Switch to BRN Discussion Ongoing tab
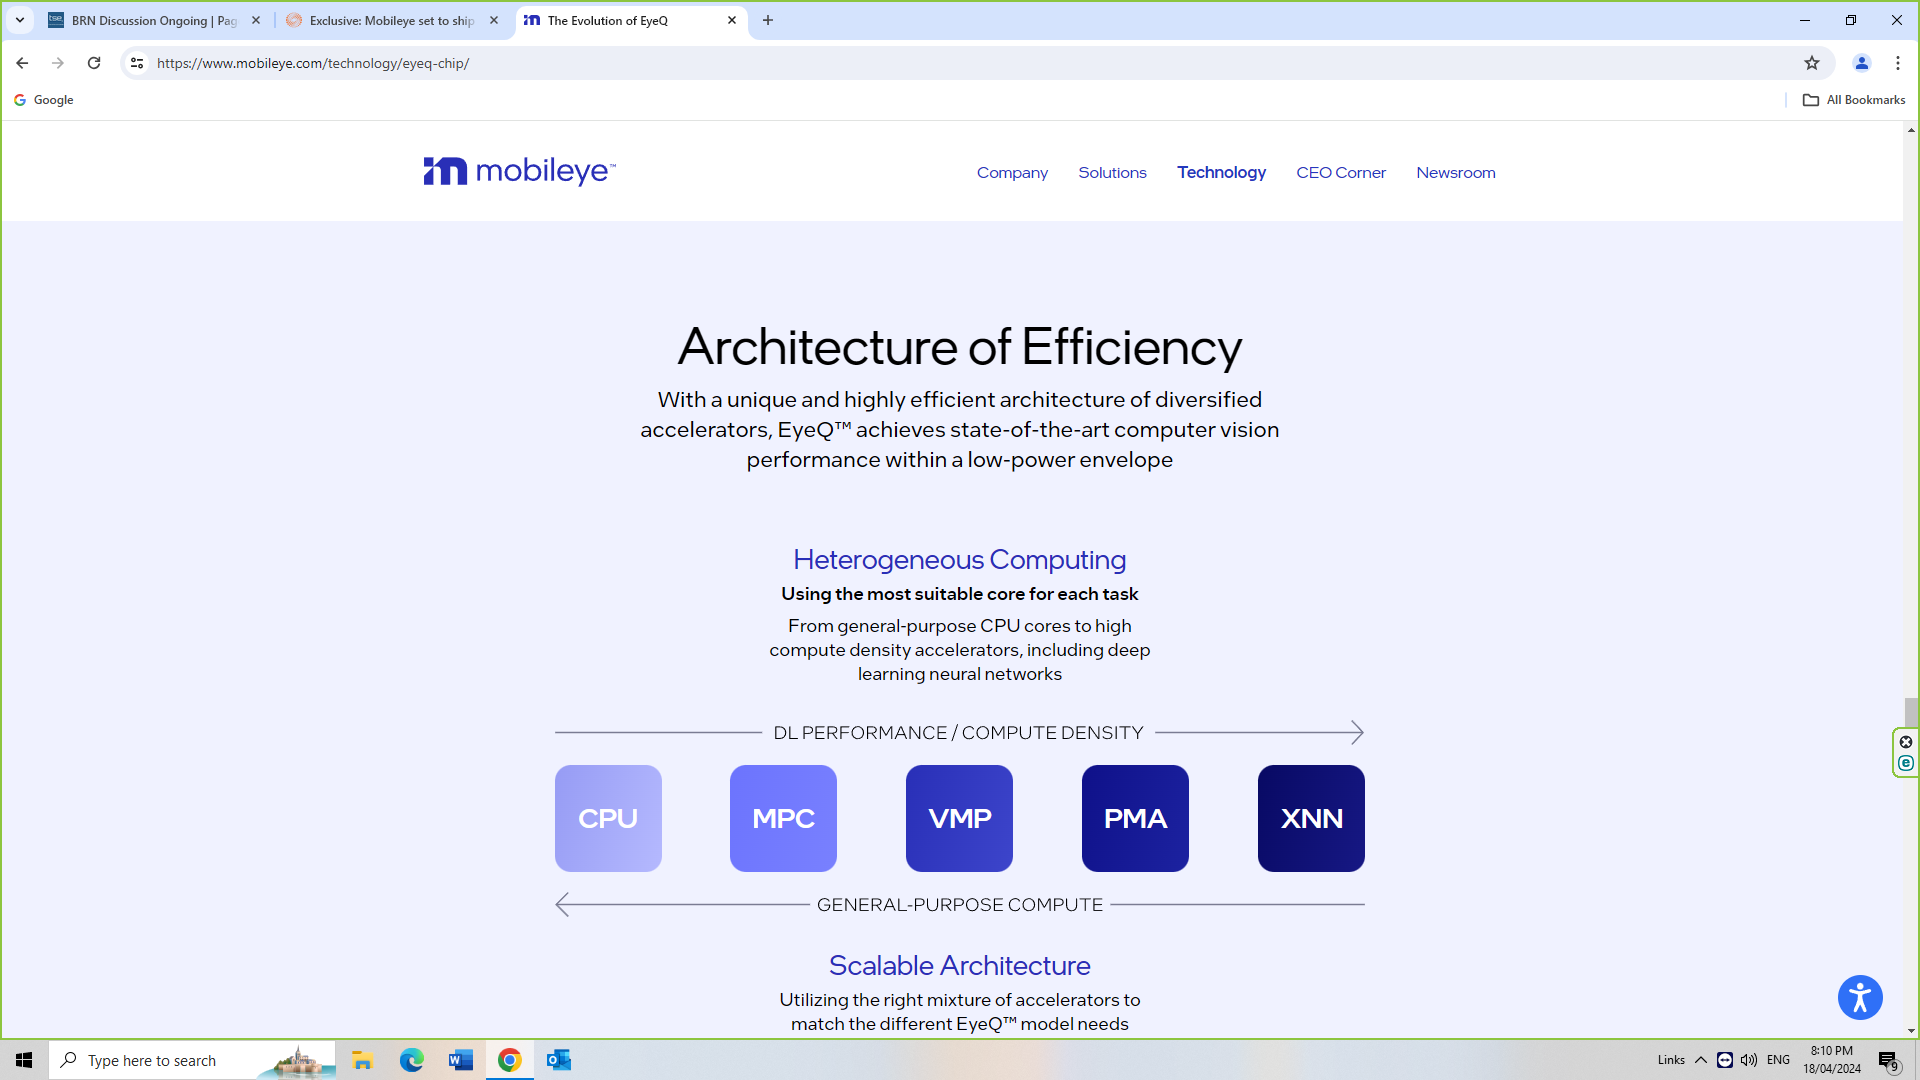This screenshot has height=1080, width=1920. click(x=154, y=20)
